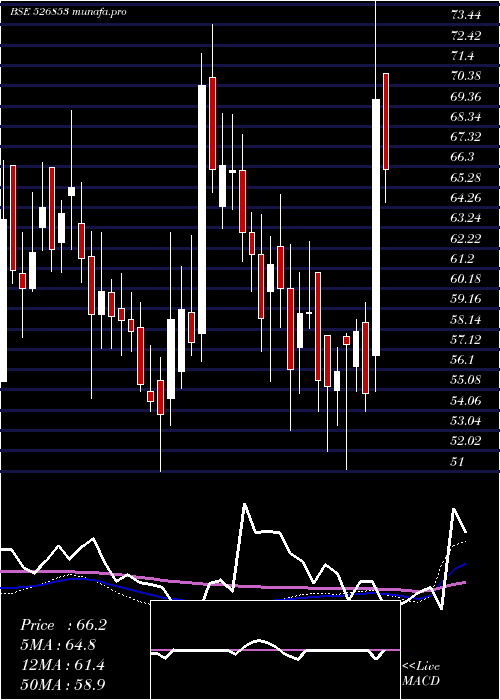Screen dimensions: 500x700
Task: Select the last red candlestick on the right
Action: [386, 121]
